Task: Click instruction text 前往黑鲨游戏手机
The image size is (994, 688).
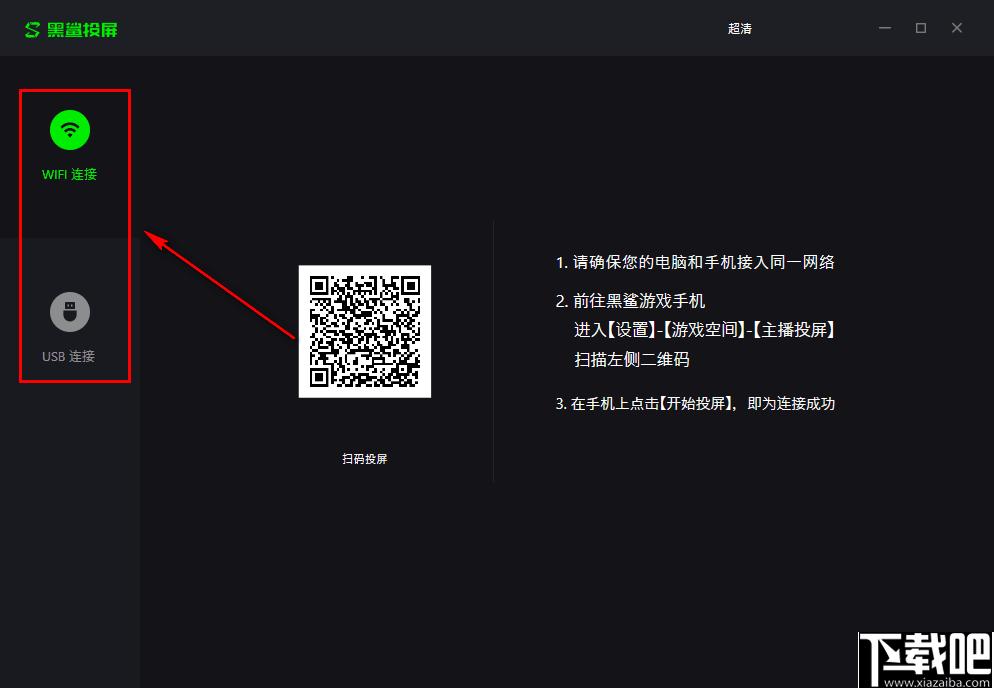Action: click(631, 301)
